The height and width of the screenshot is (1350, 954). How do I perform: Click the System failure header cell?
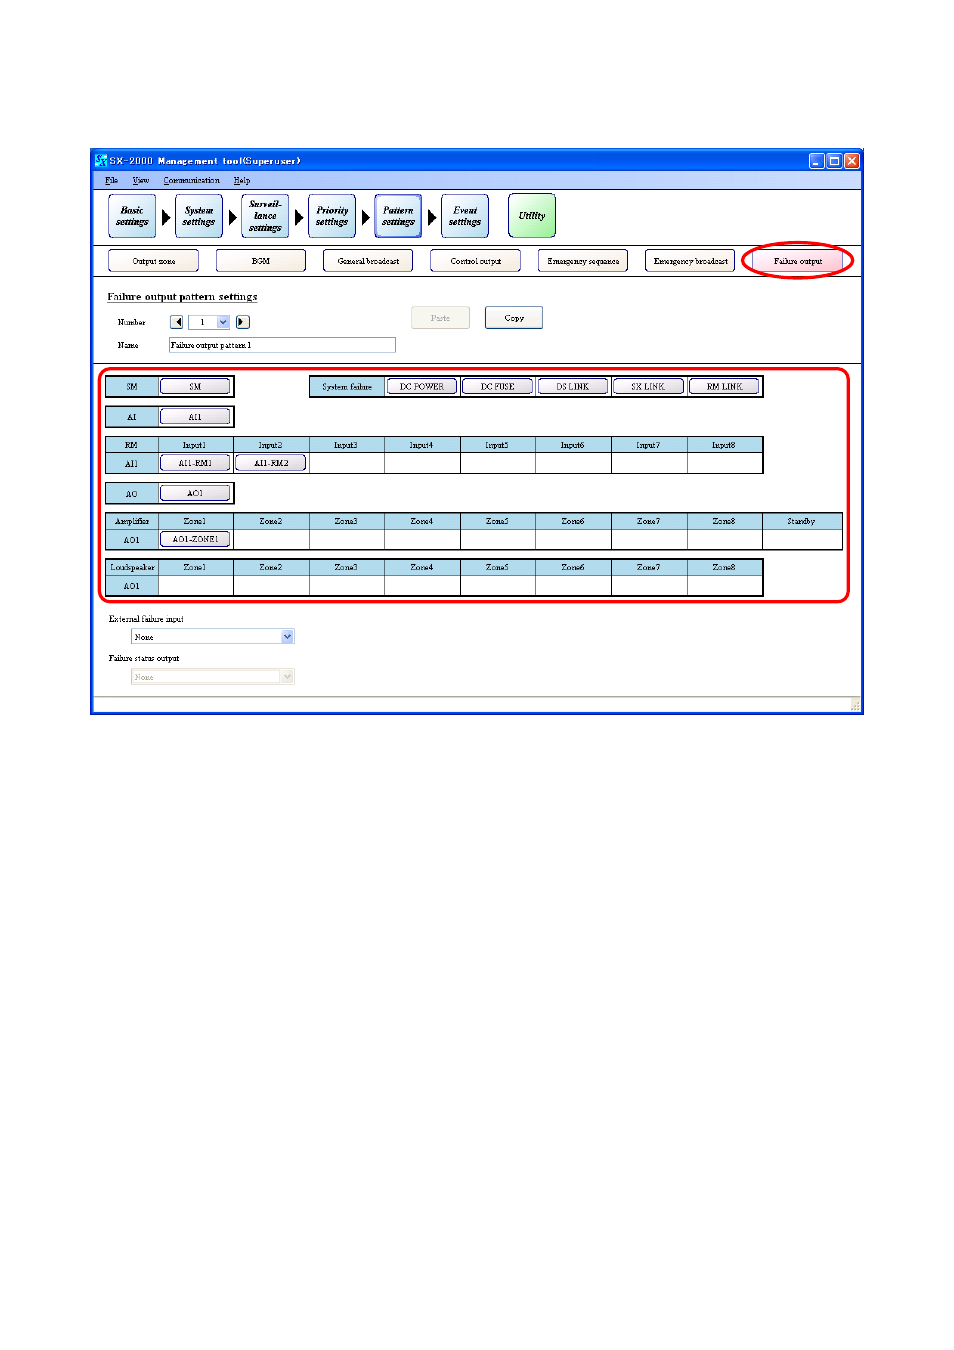347,387
